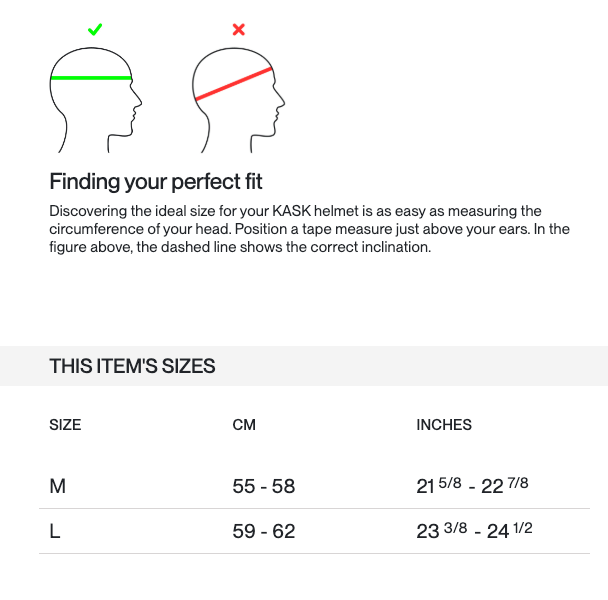The width and height of the screenshot is (608, 600).
Task: Click the 23 3/8 - 24 1/2 inches value
Action: pos(474,531)
